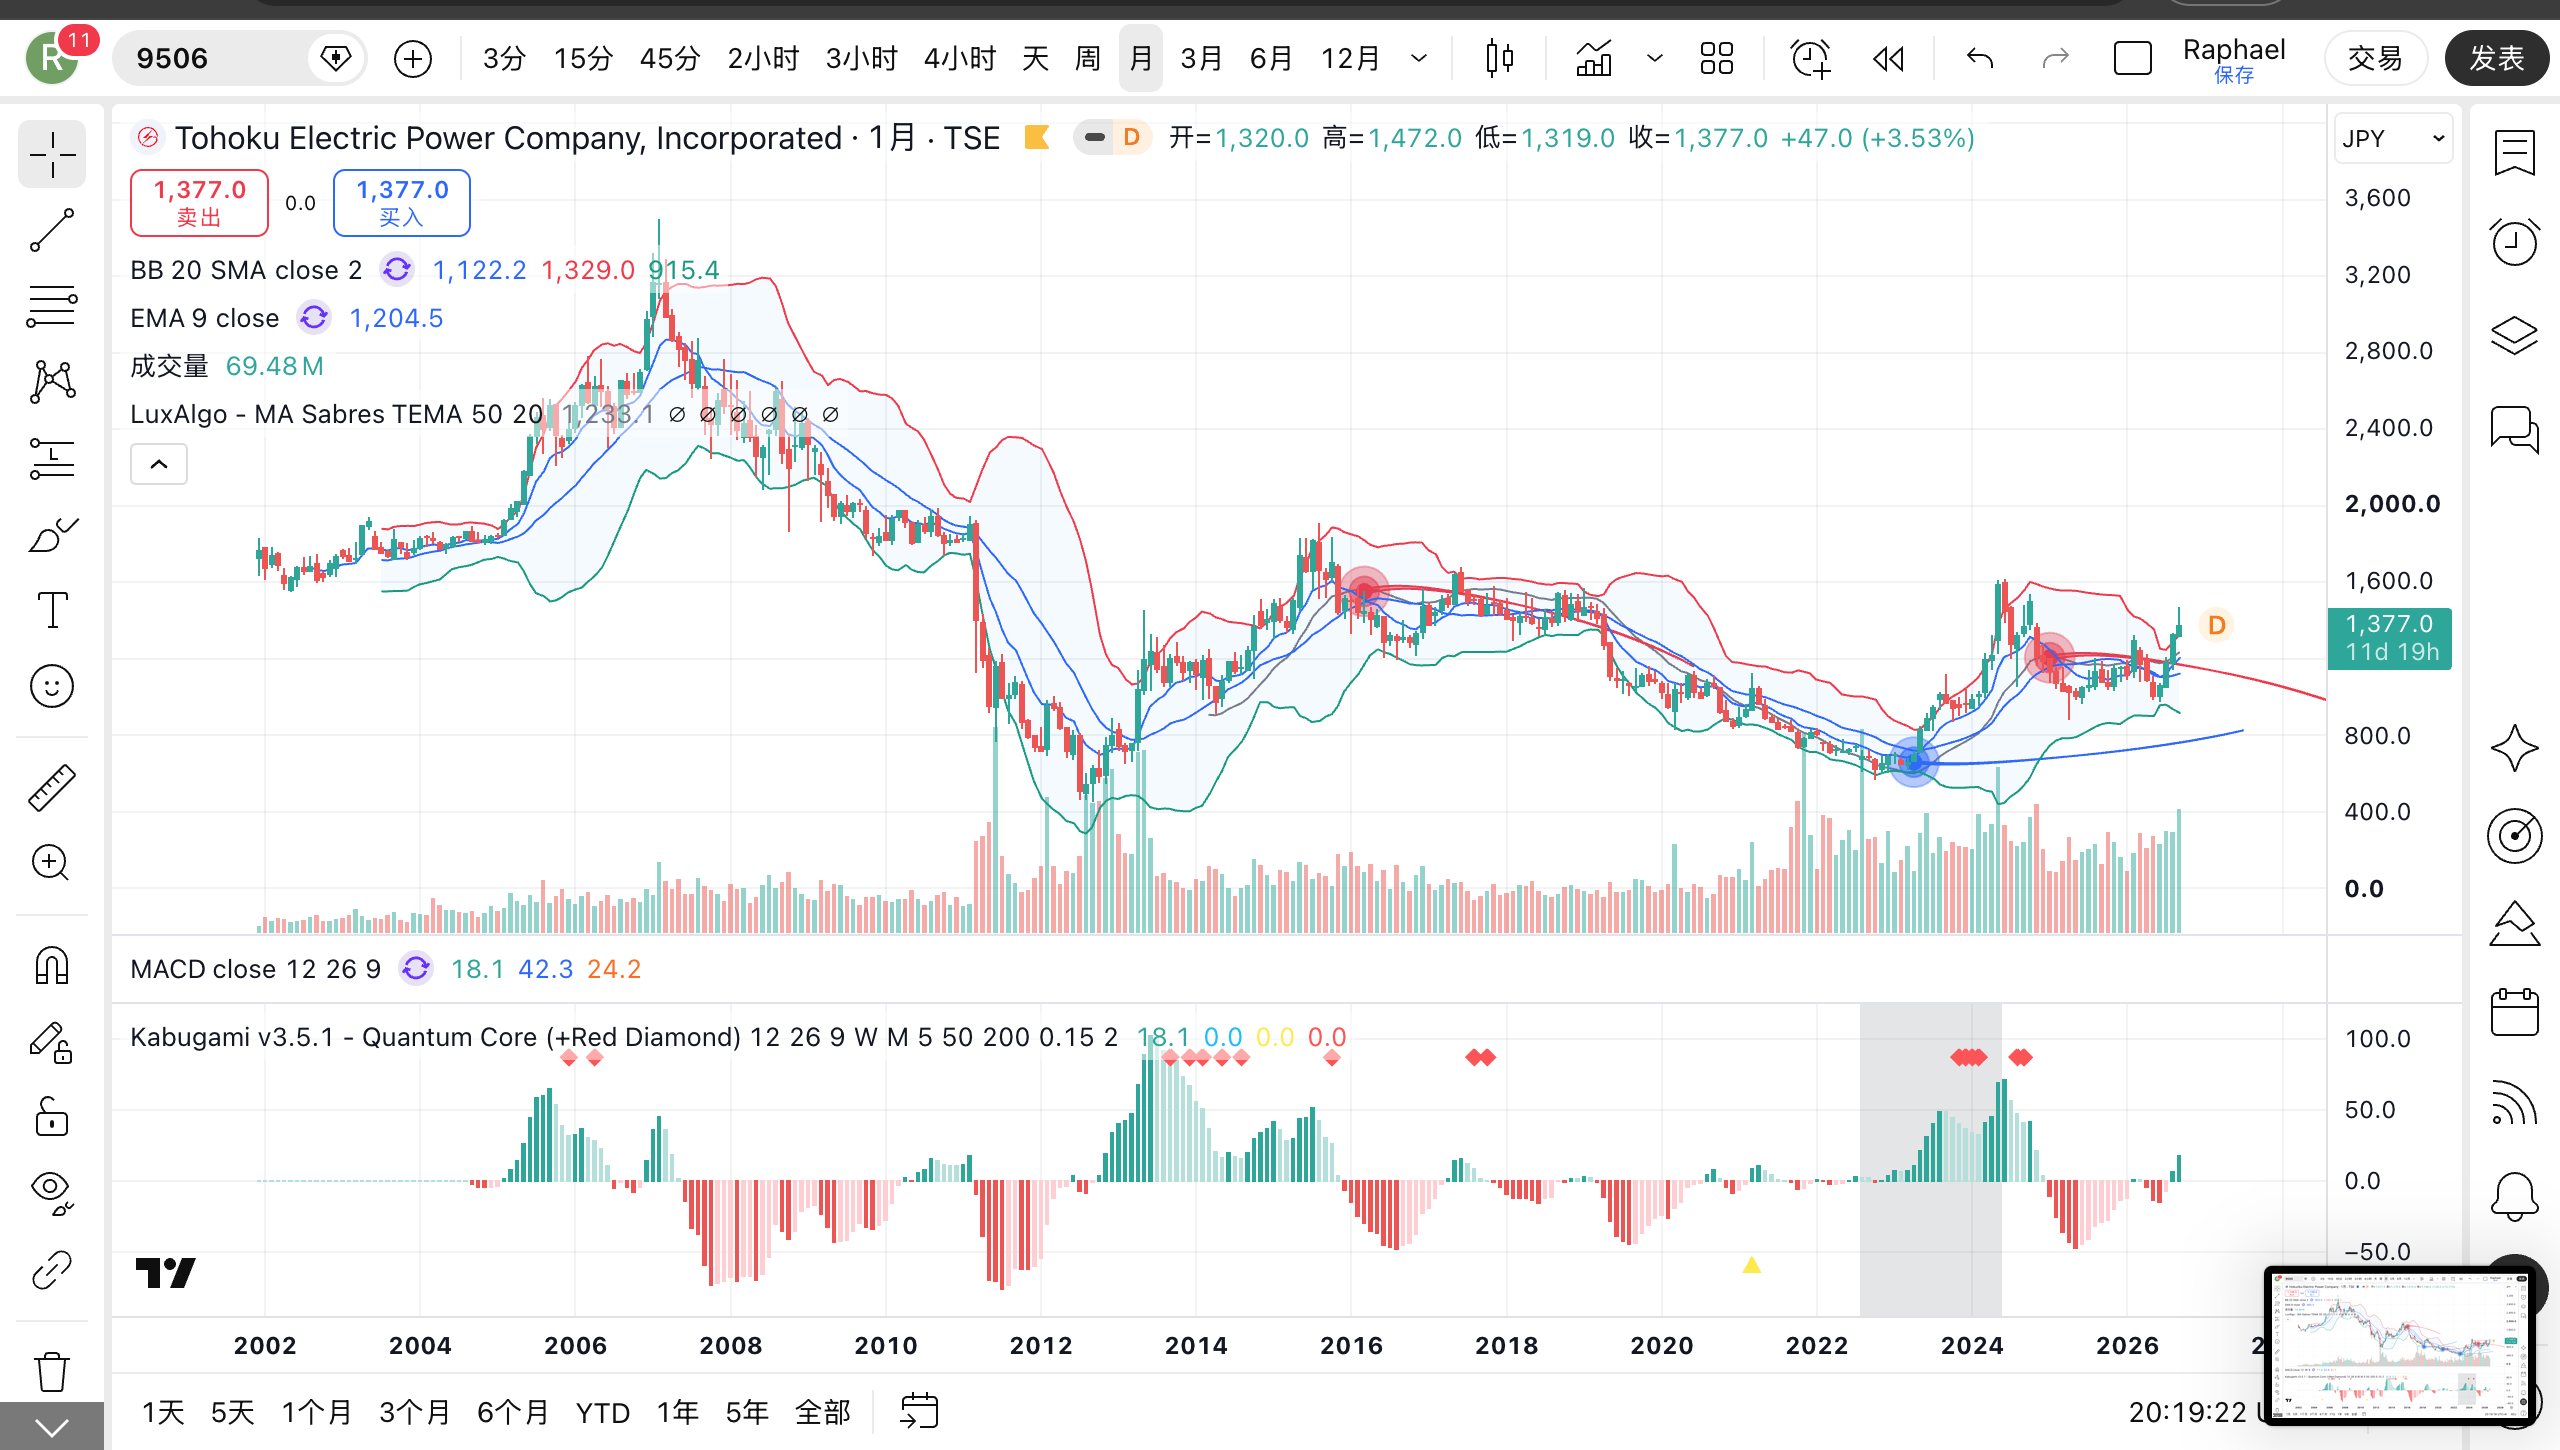Viewport: 2560px width, 1450px height.
Task: Select the trend line drawing tool
Action: (52, 230)
